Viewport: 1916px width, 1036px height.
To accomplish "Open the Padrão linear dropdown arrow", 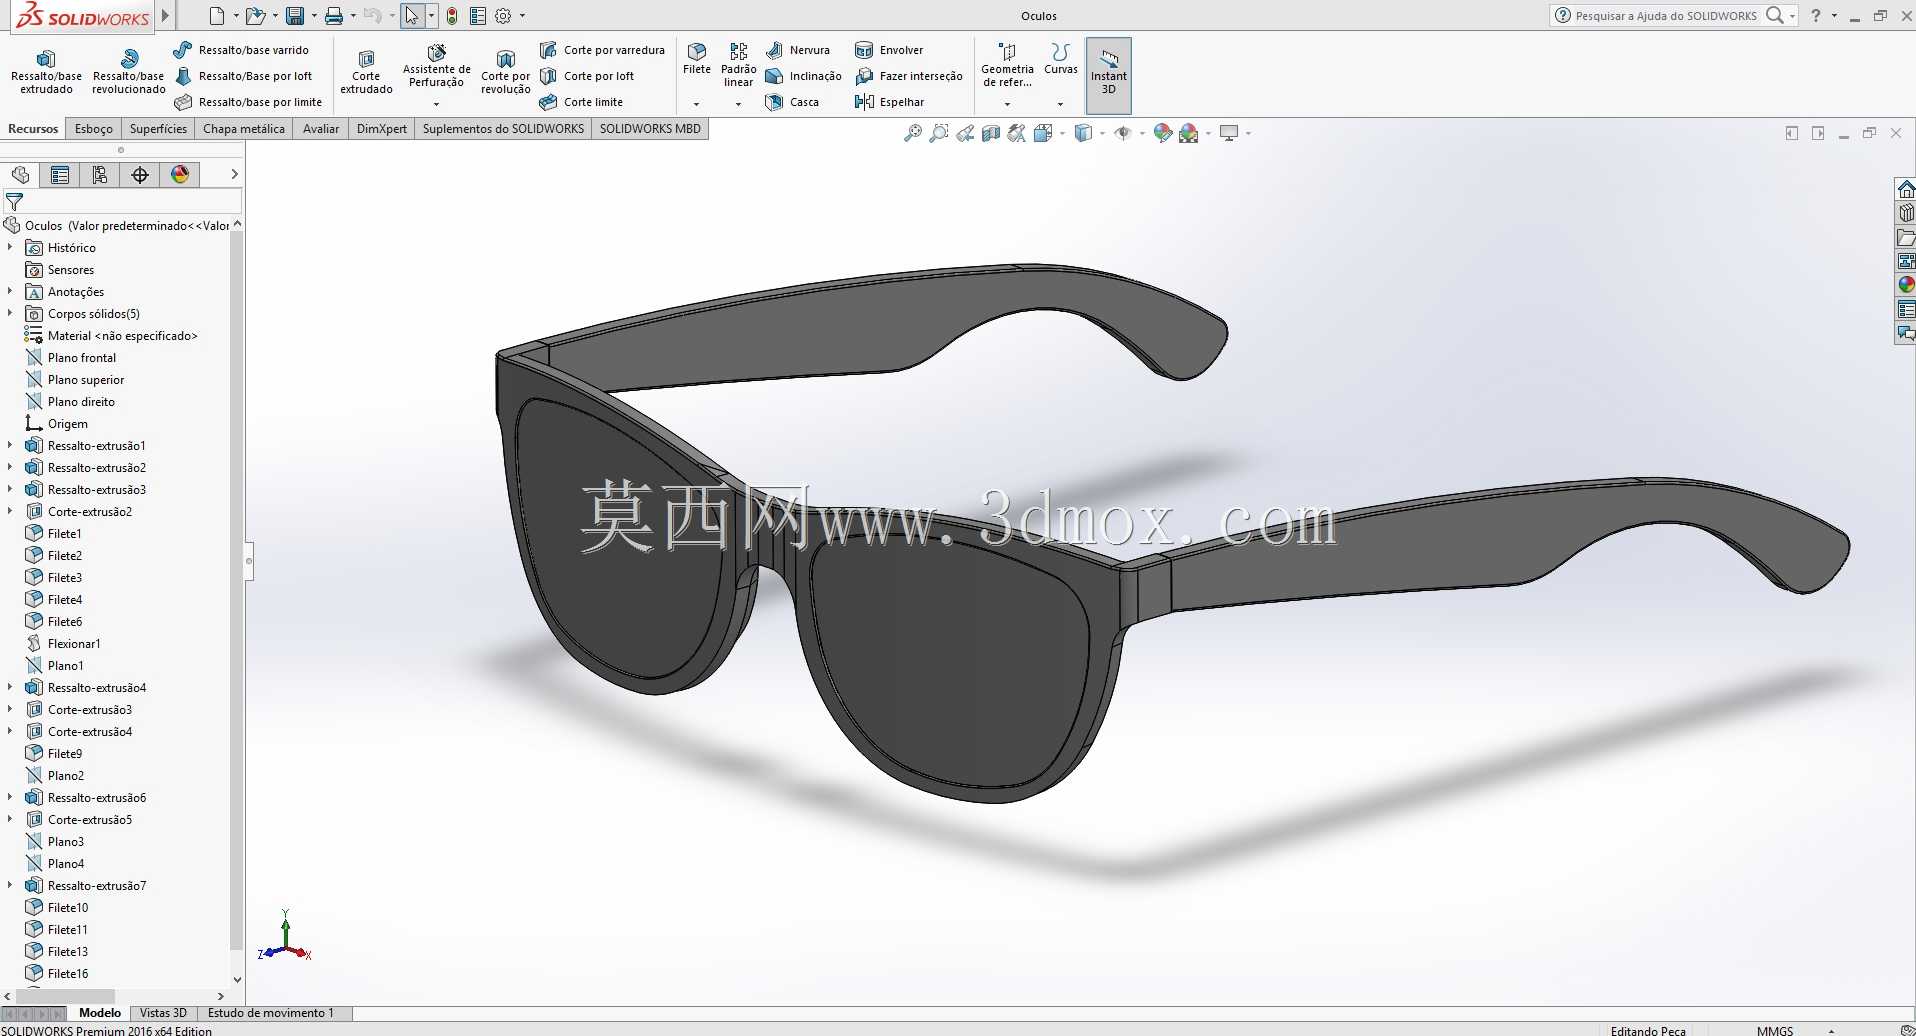I will click(738, 104).
